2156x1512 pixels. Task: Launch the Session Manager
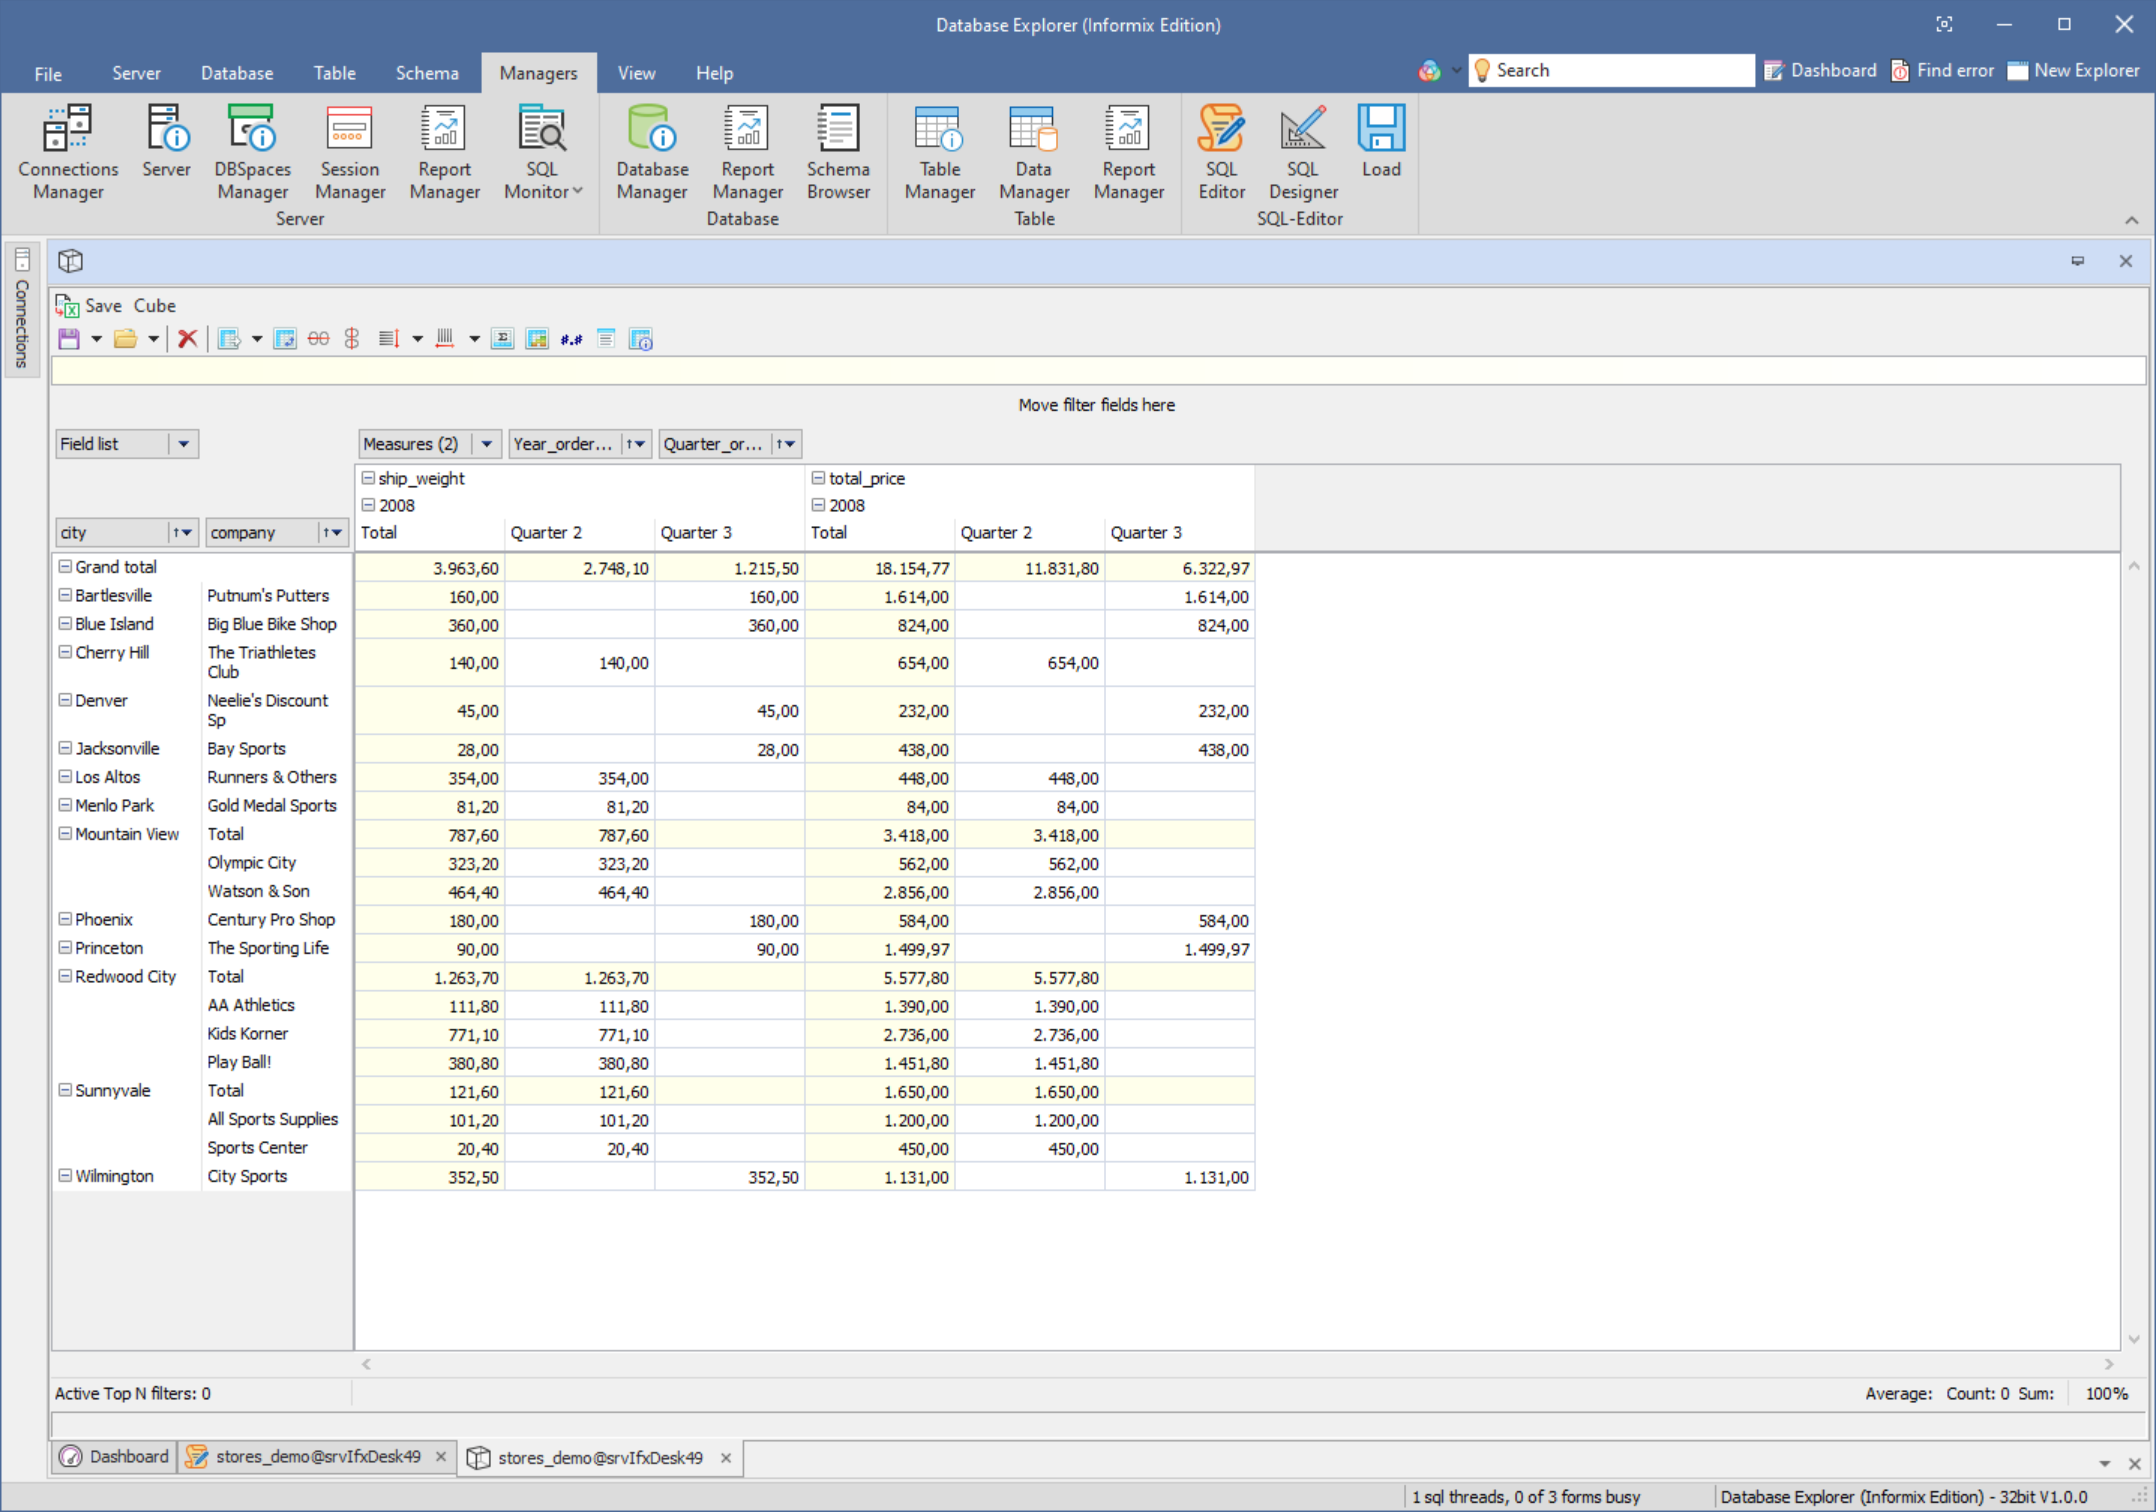tap(350, 153)
